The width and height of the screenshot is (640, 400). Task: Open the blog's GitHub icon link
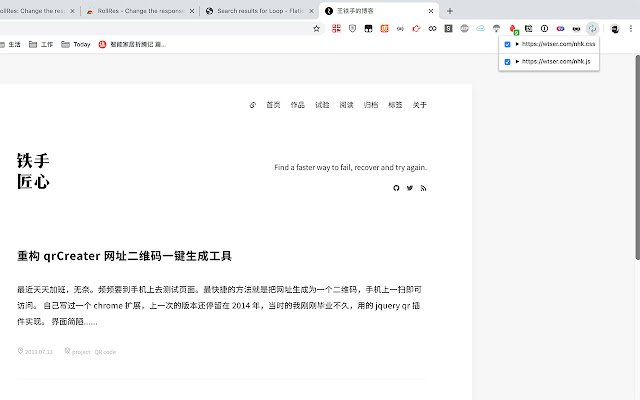point(396,188)
